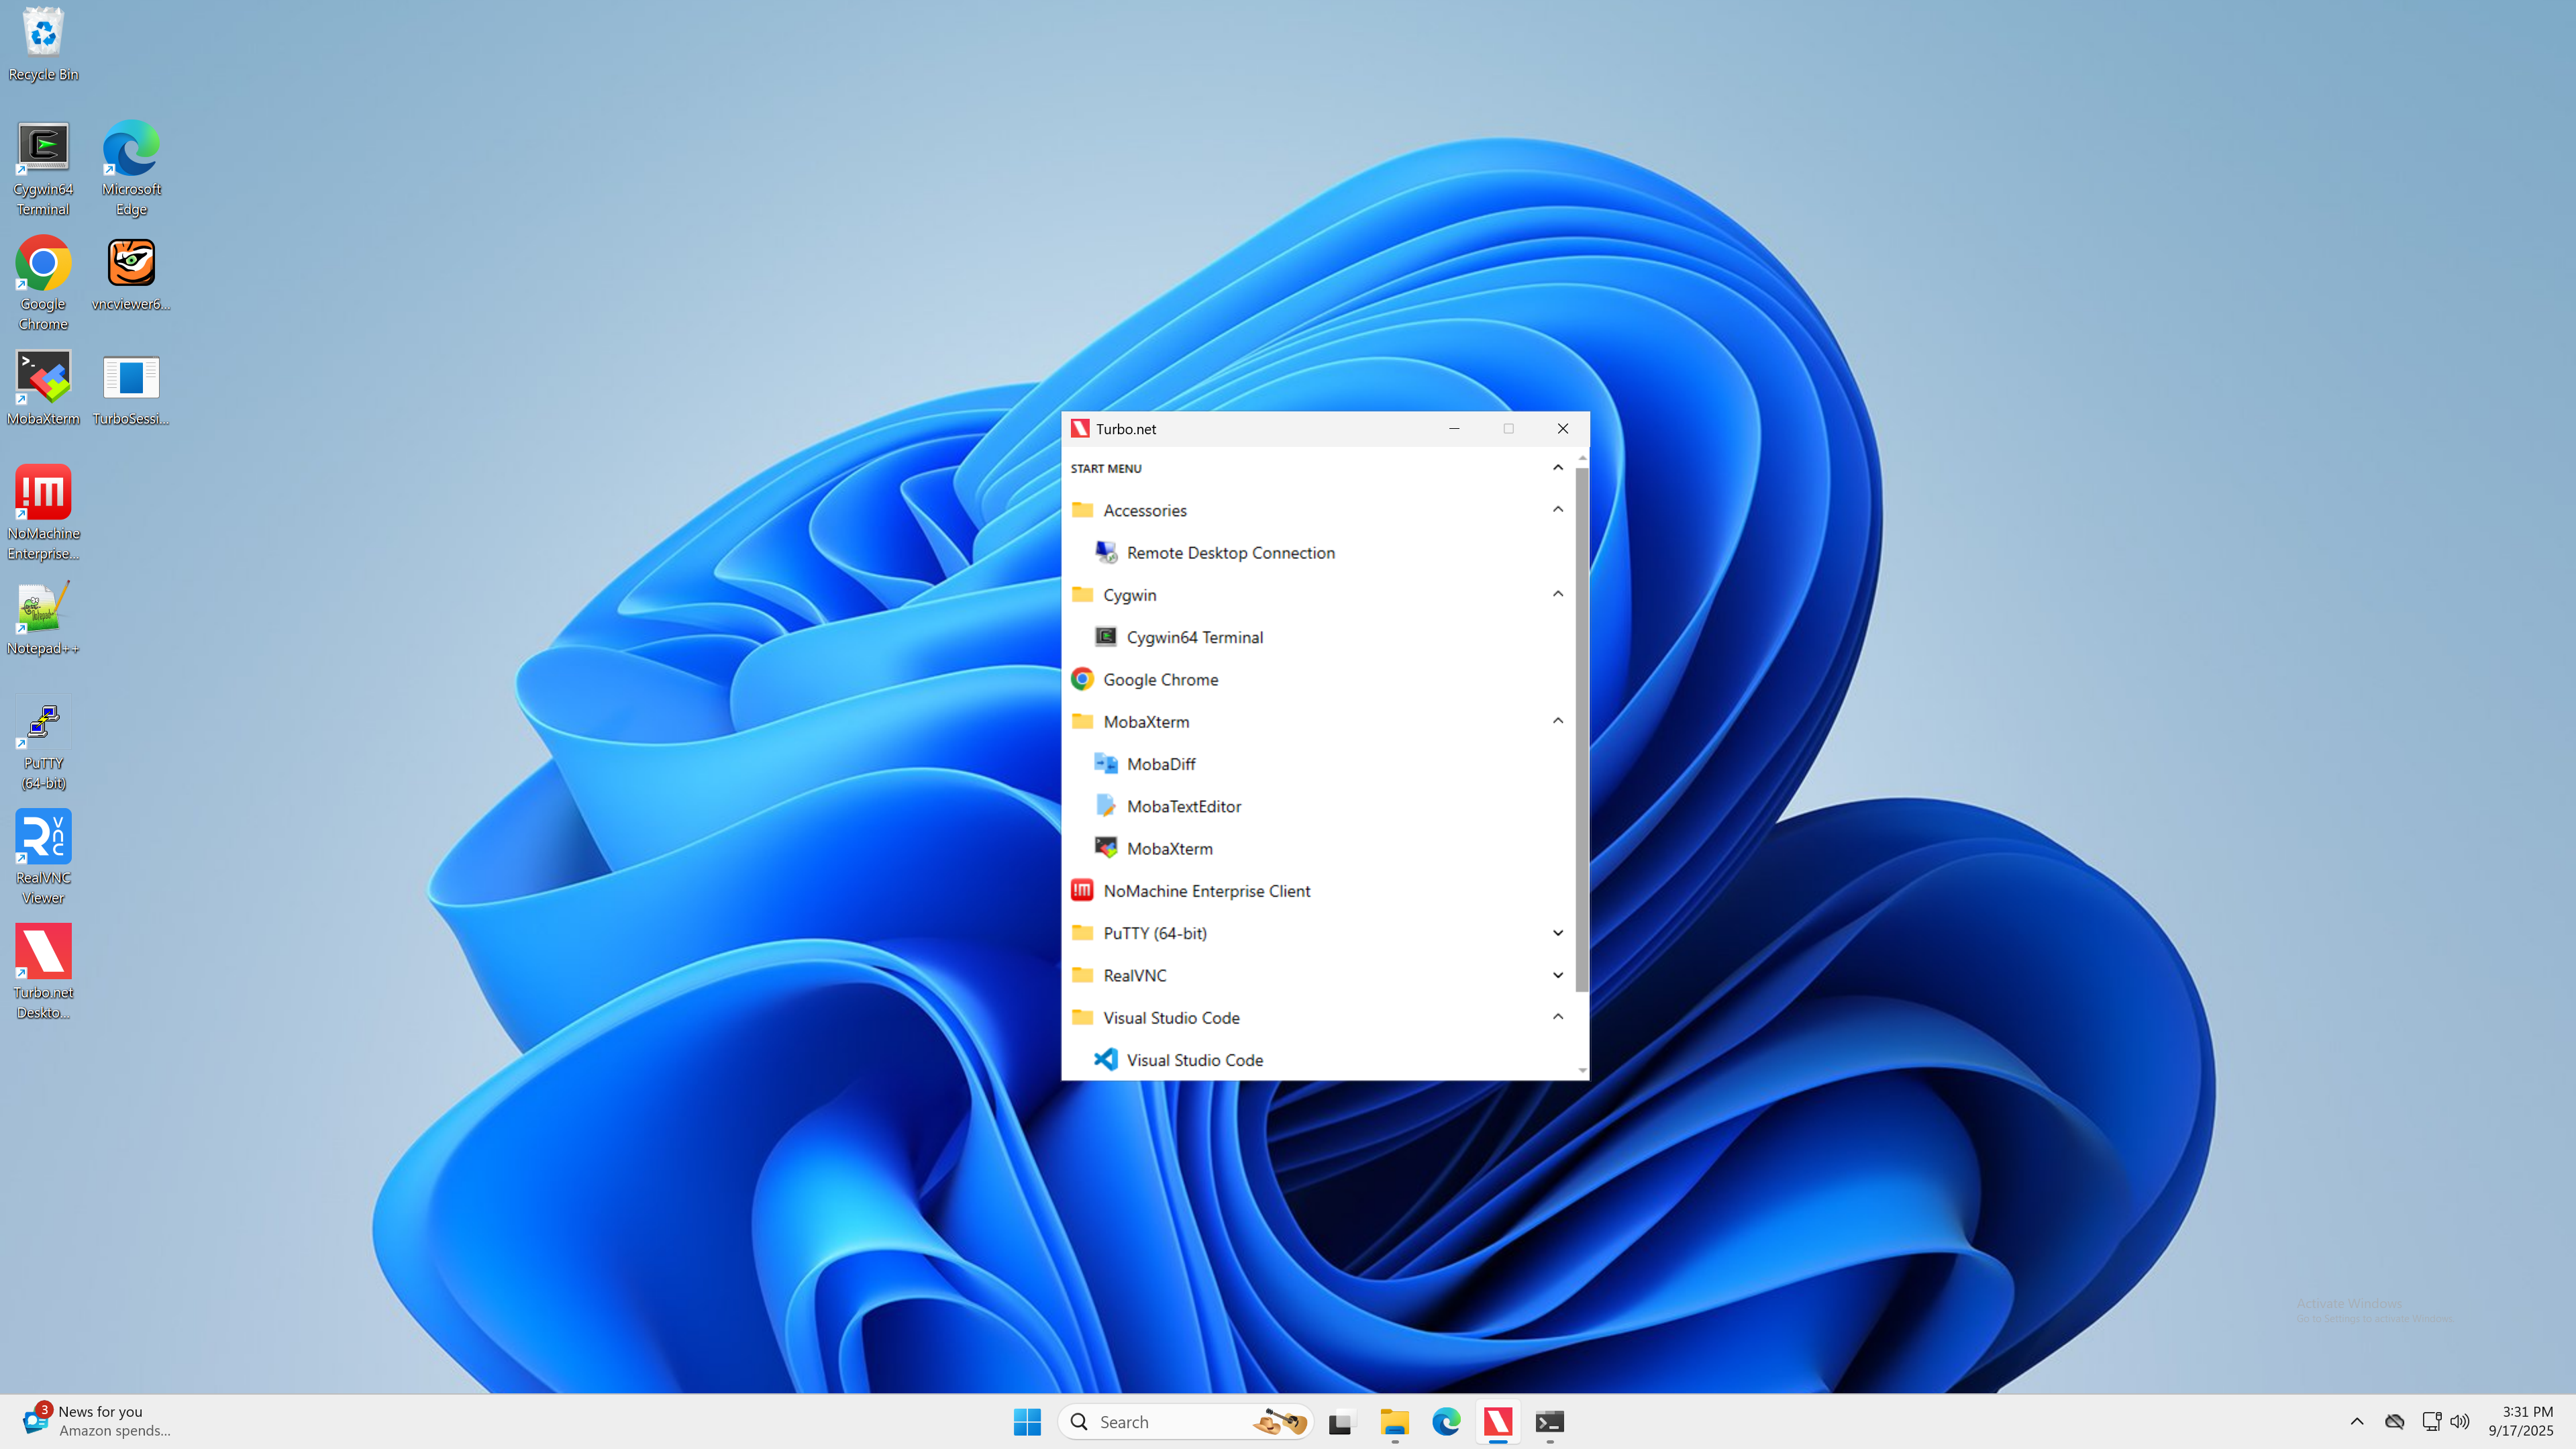Collapse the MobaXterm folder chevron
This screenshot has height=1449, width=2576.
tap(1557, 721)
